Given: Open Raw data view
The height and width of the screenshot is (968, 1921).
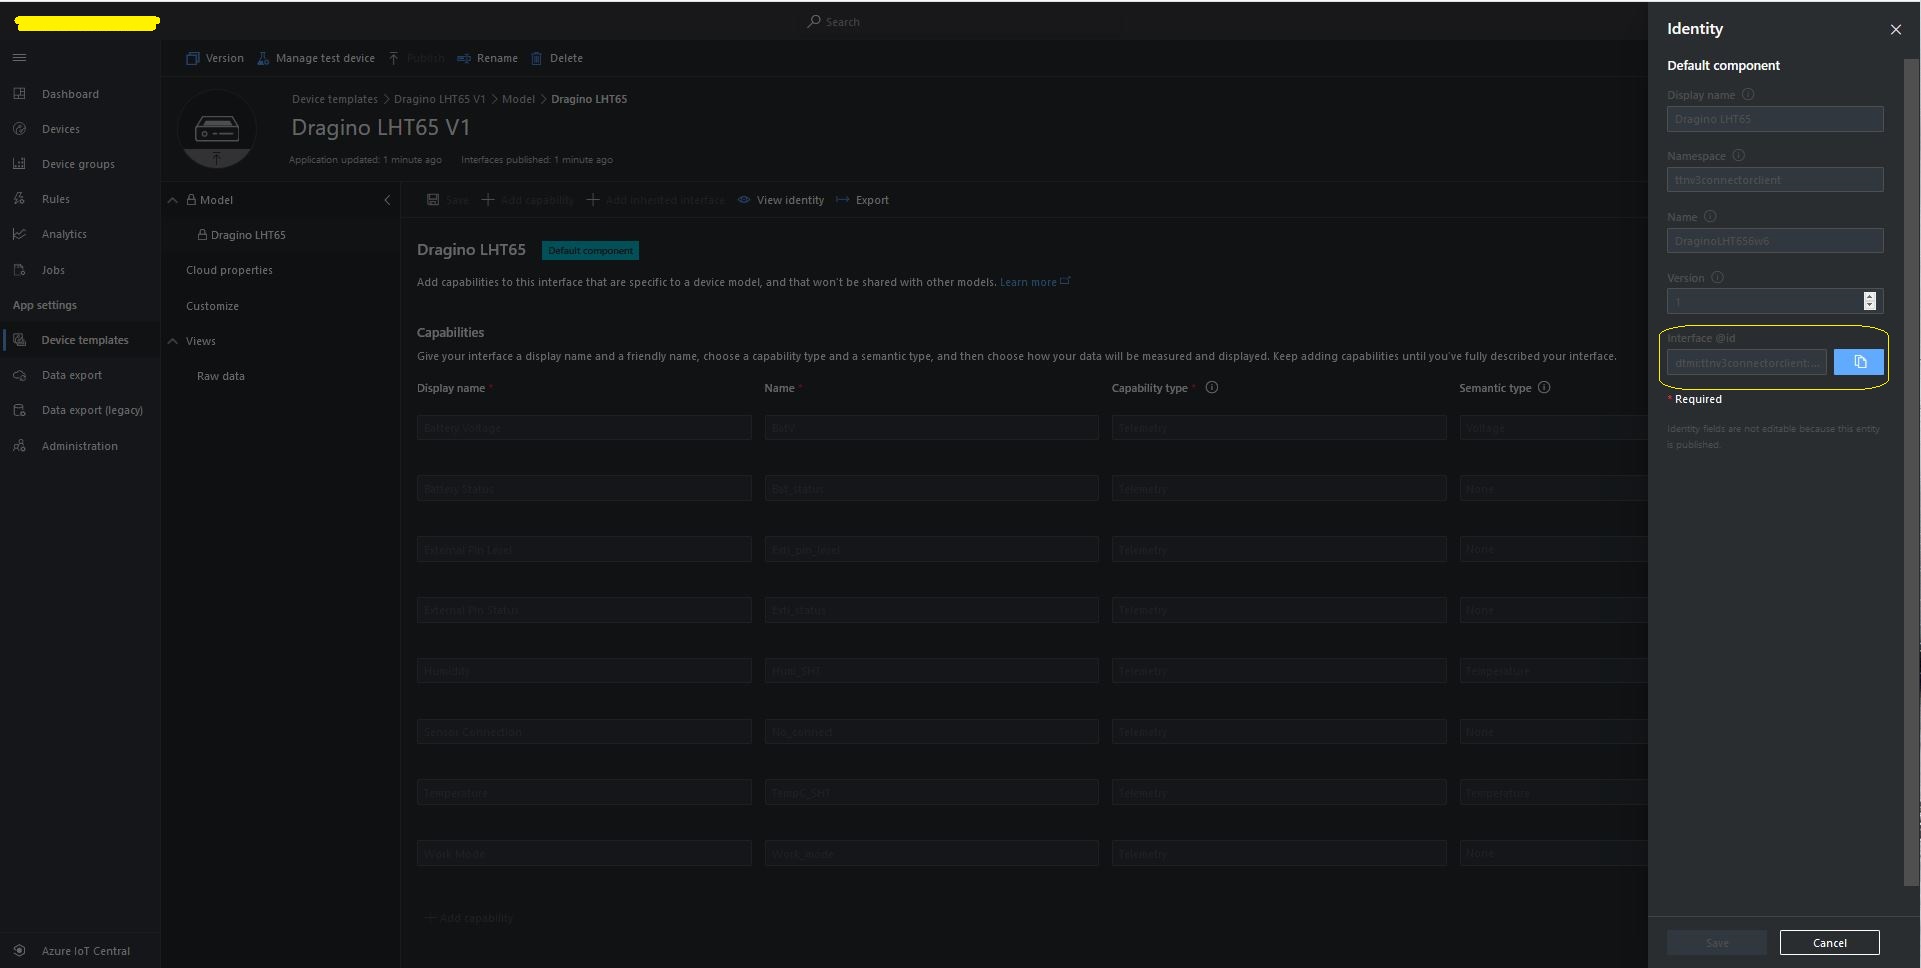Looking at the screenshot, I should (220, 376).
